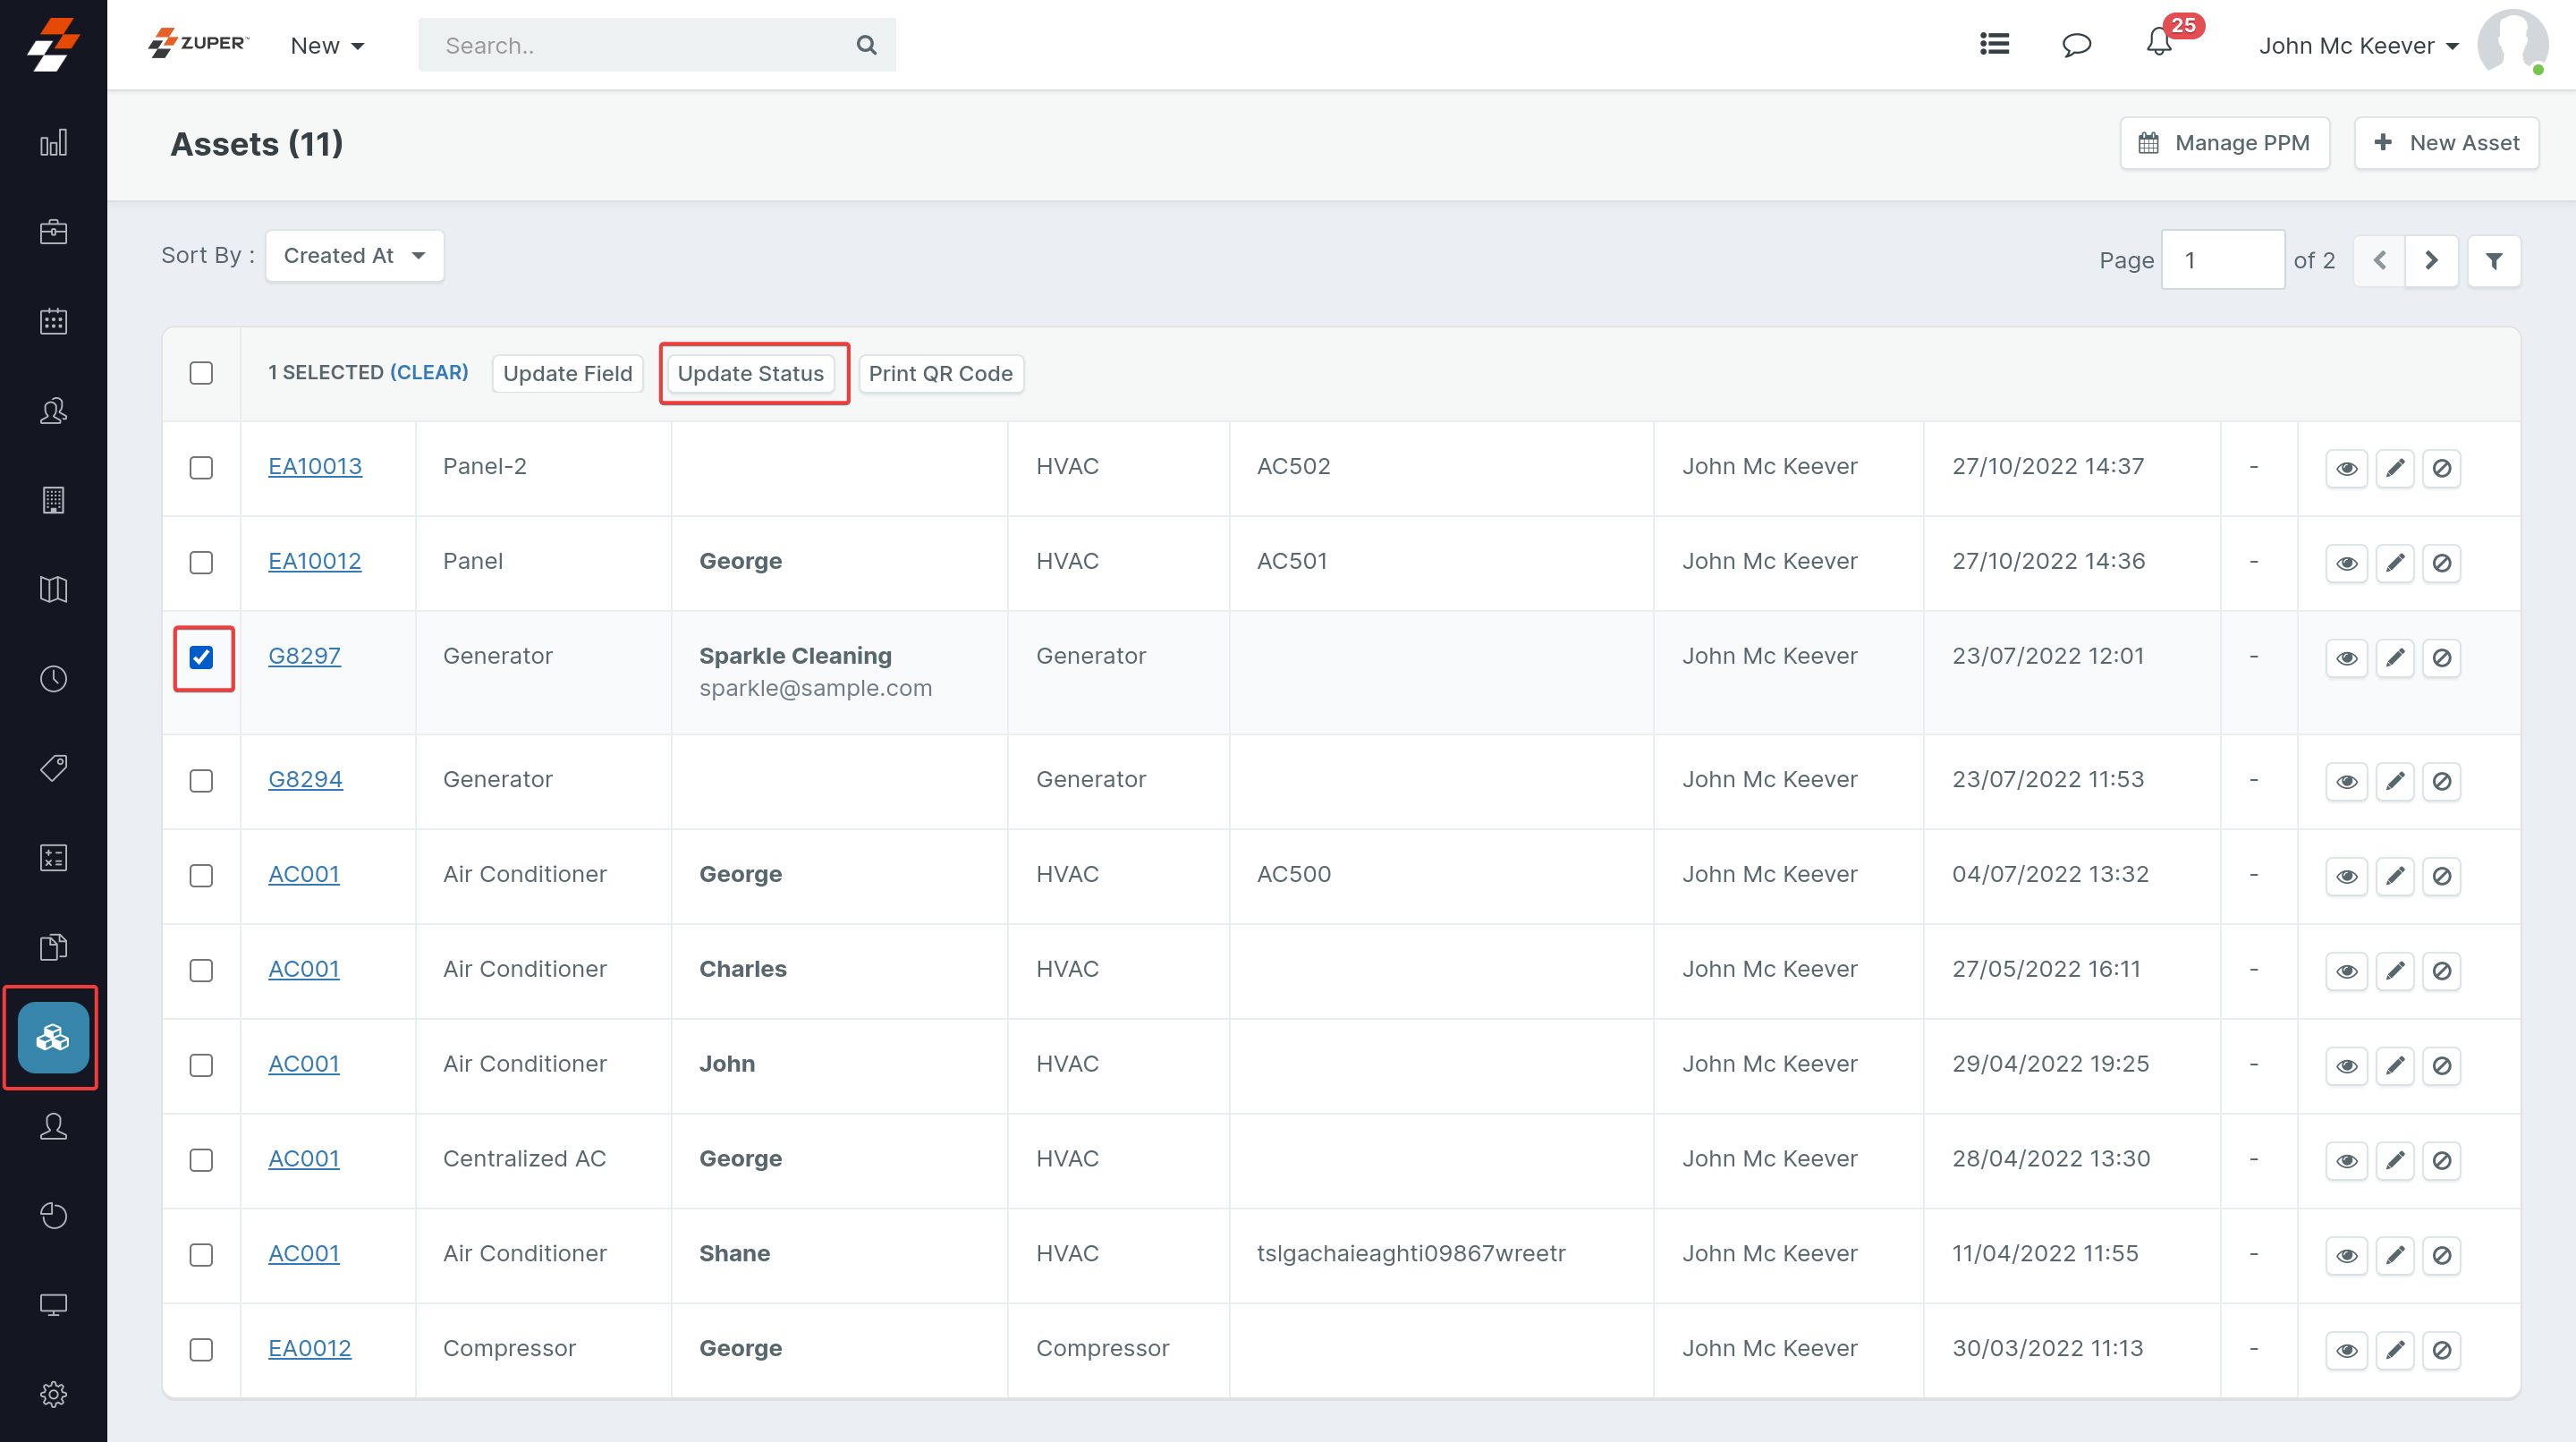
Task: Uncheck the G8297 asset checkbox
Action: pos(201,657)
